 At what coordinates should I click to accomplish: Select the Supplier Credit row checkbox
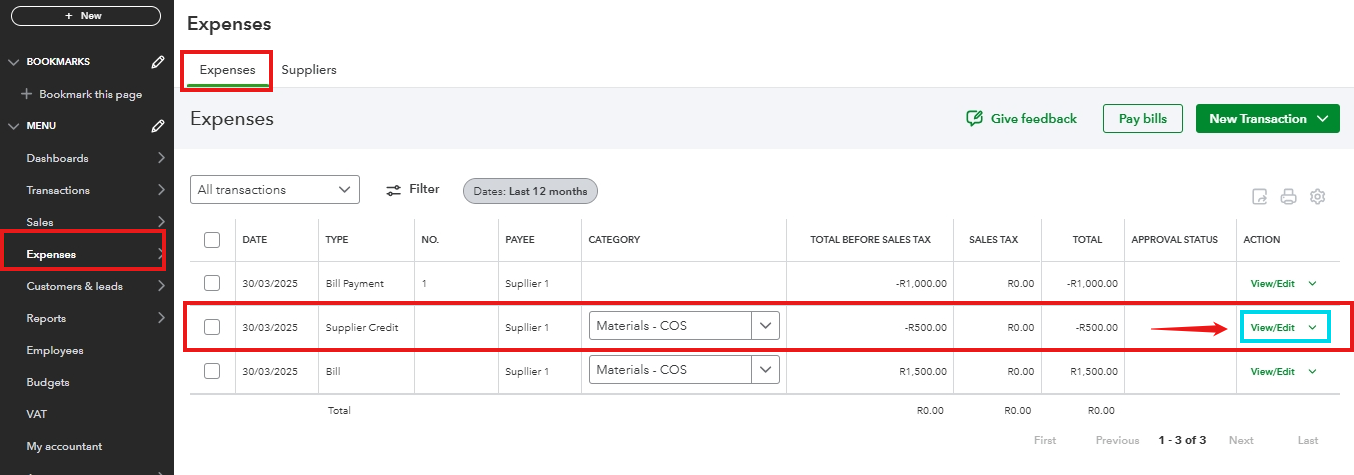212,327
